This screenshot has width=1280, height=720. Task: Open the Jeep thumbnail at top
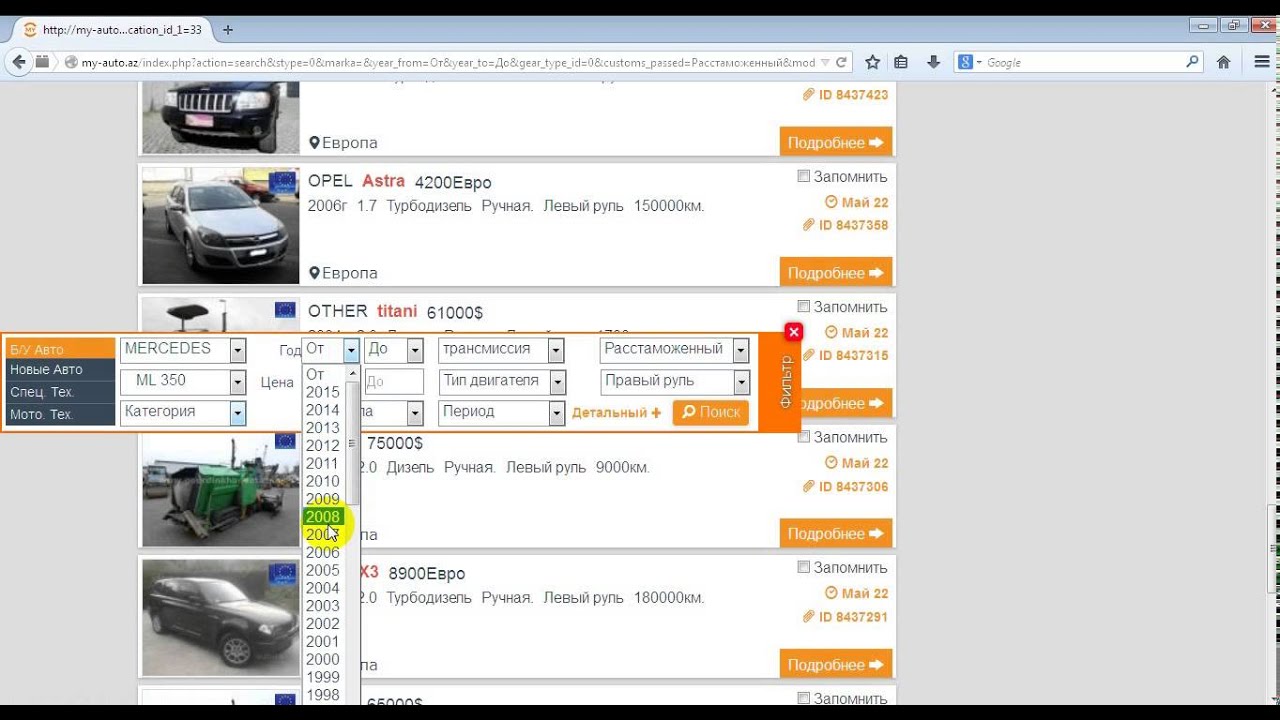[220, 120]
